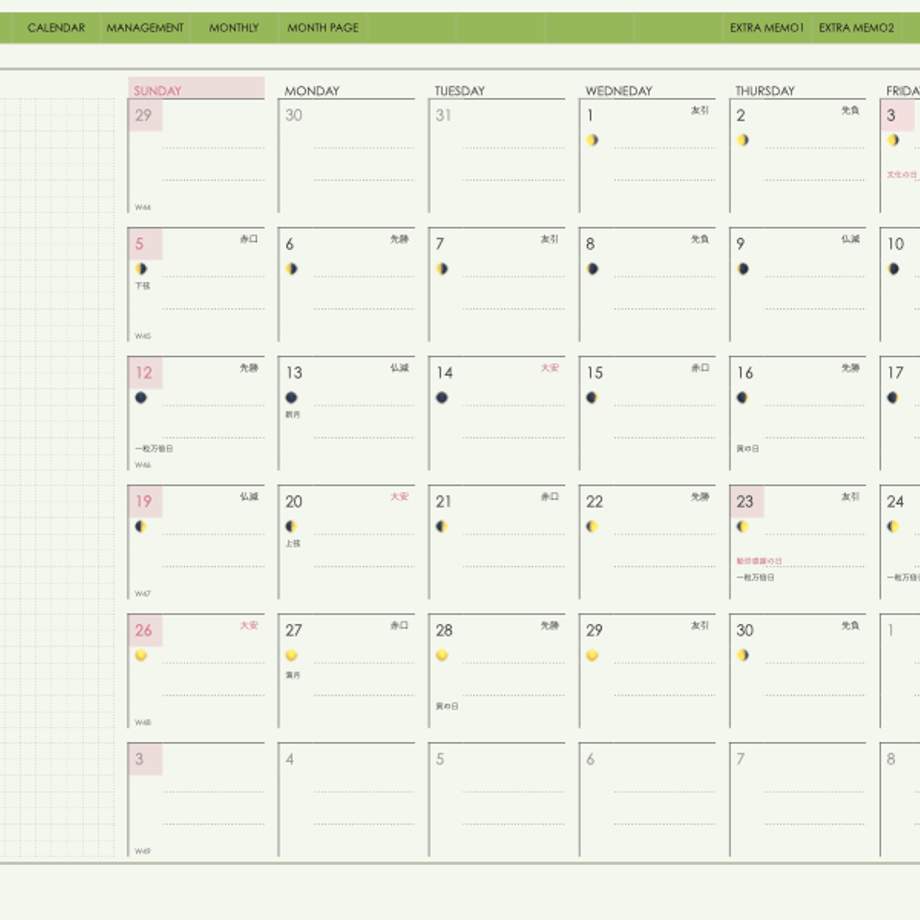Click the half moon icon on day 20

(x=292, y=526)
